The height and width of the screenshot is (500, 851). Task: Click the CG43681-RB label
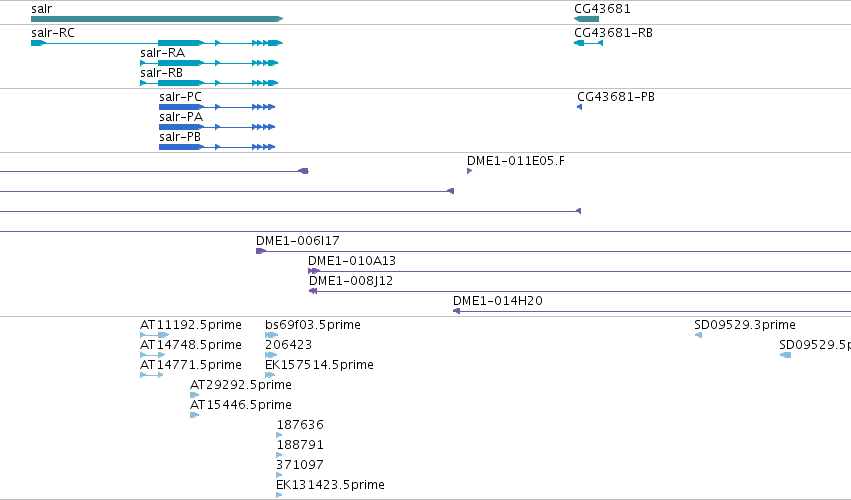pyautogui.click(x=613, y=33)
